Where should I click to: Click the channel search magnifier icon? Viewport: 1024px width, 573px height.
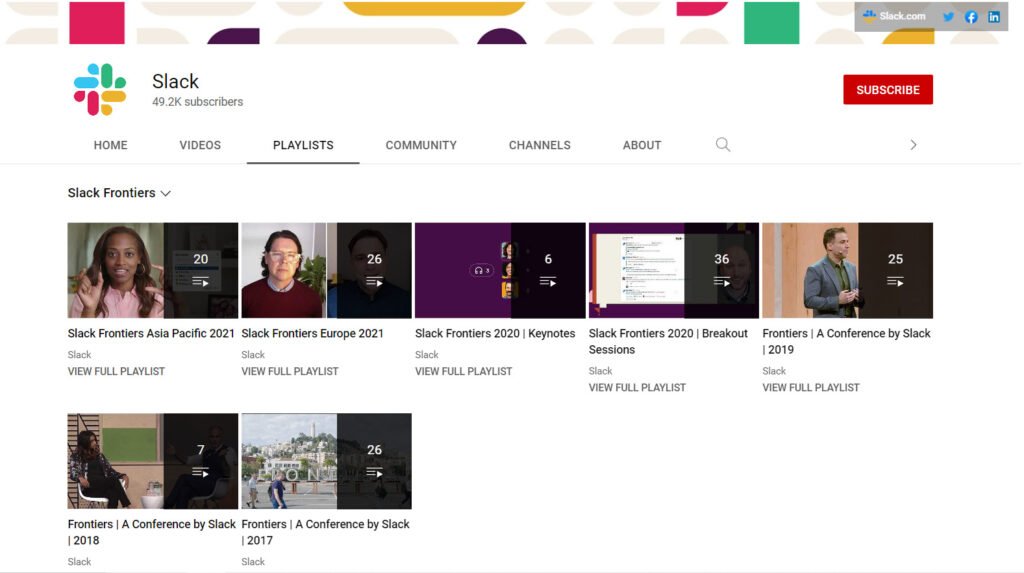723,145
